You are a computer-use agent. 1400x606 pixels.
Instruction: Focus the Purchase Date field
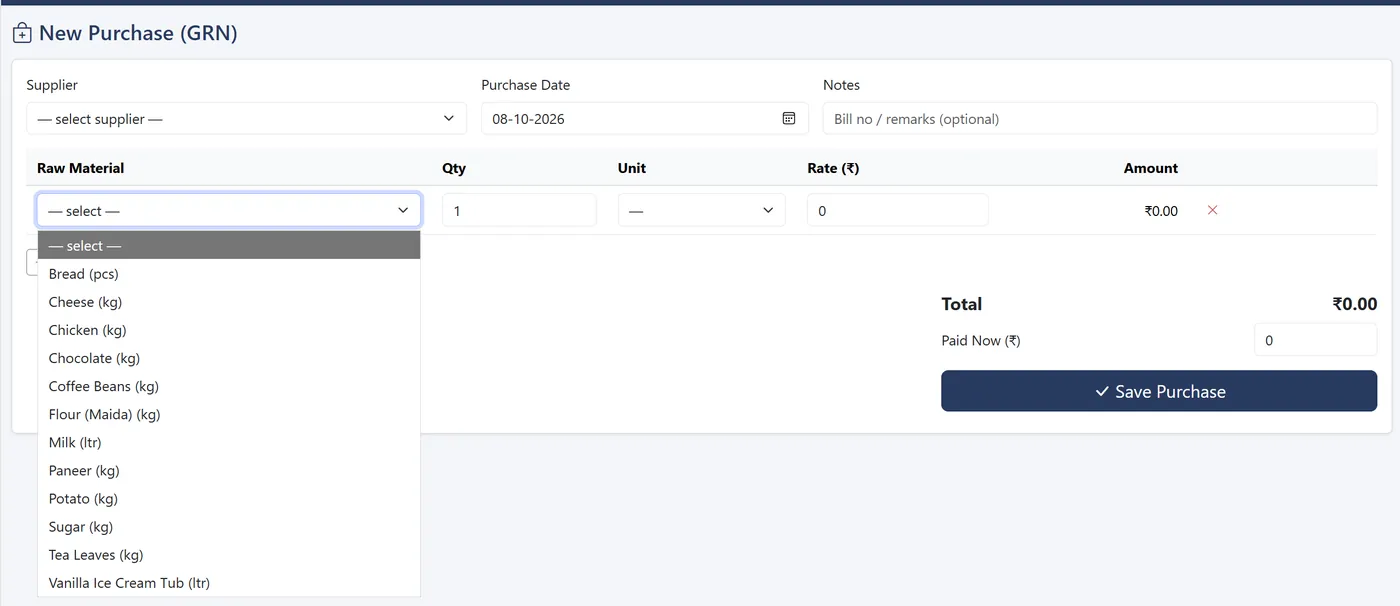[x=645, y=118]
